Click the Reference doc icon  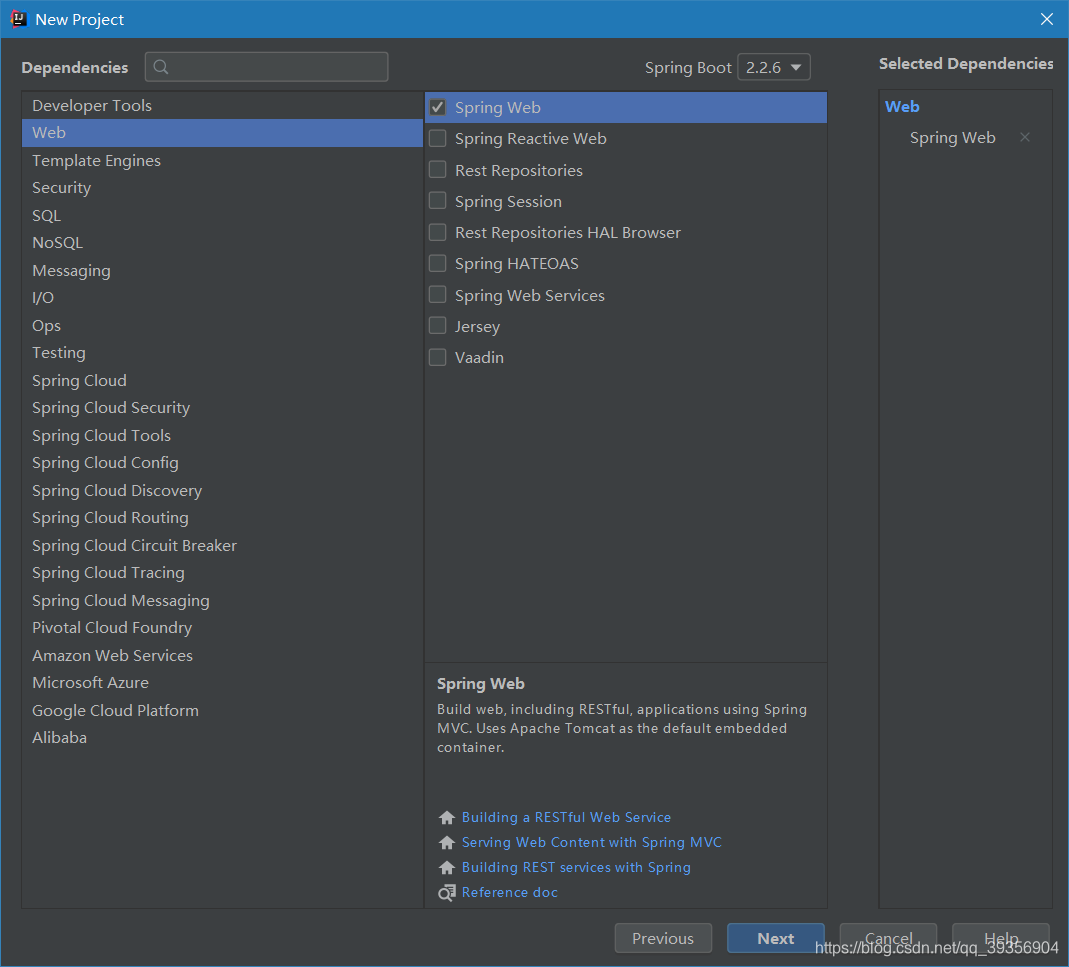click(447, 893)
